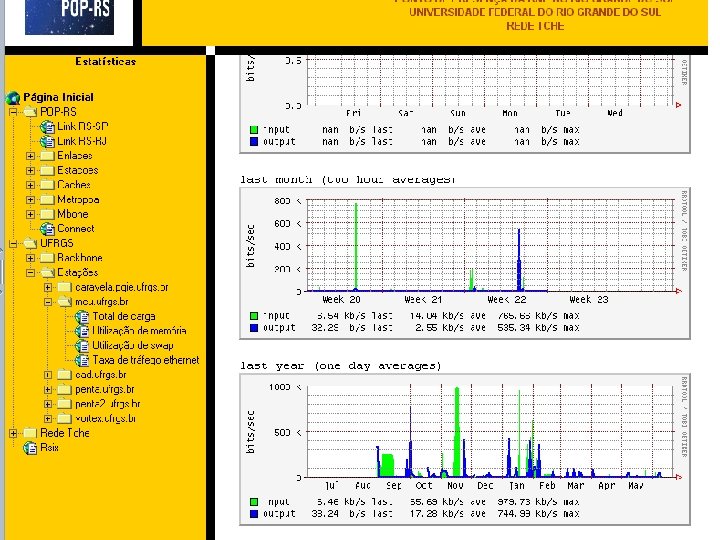Image resolution: width=720 pixels, height=540 pixels.
Task: Click the penta.ufrgs.br folder icon
Action: coord(64,389)
